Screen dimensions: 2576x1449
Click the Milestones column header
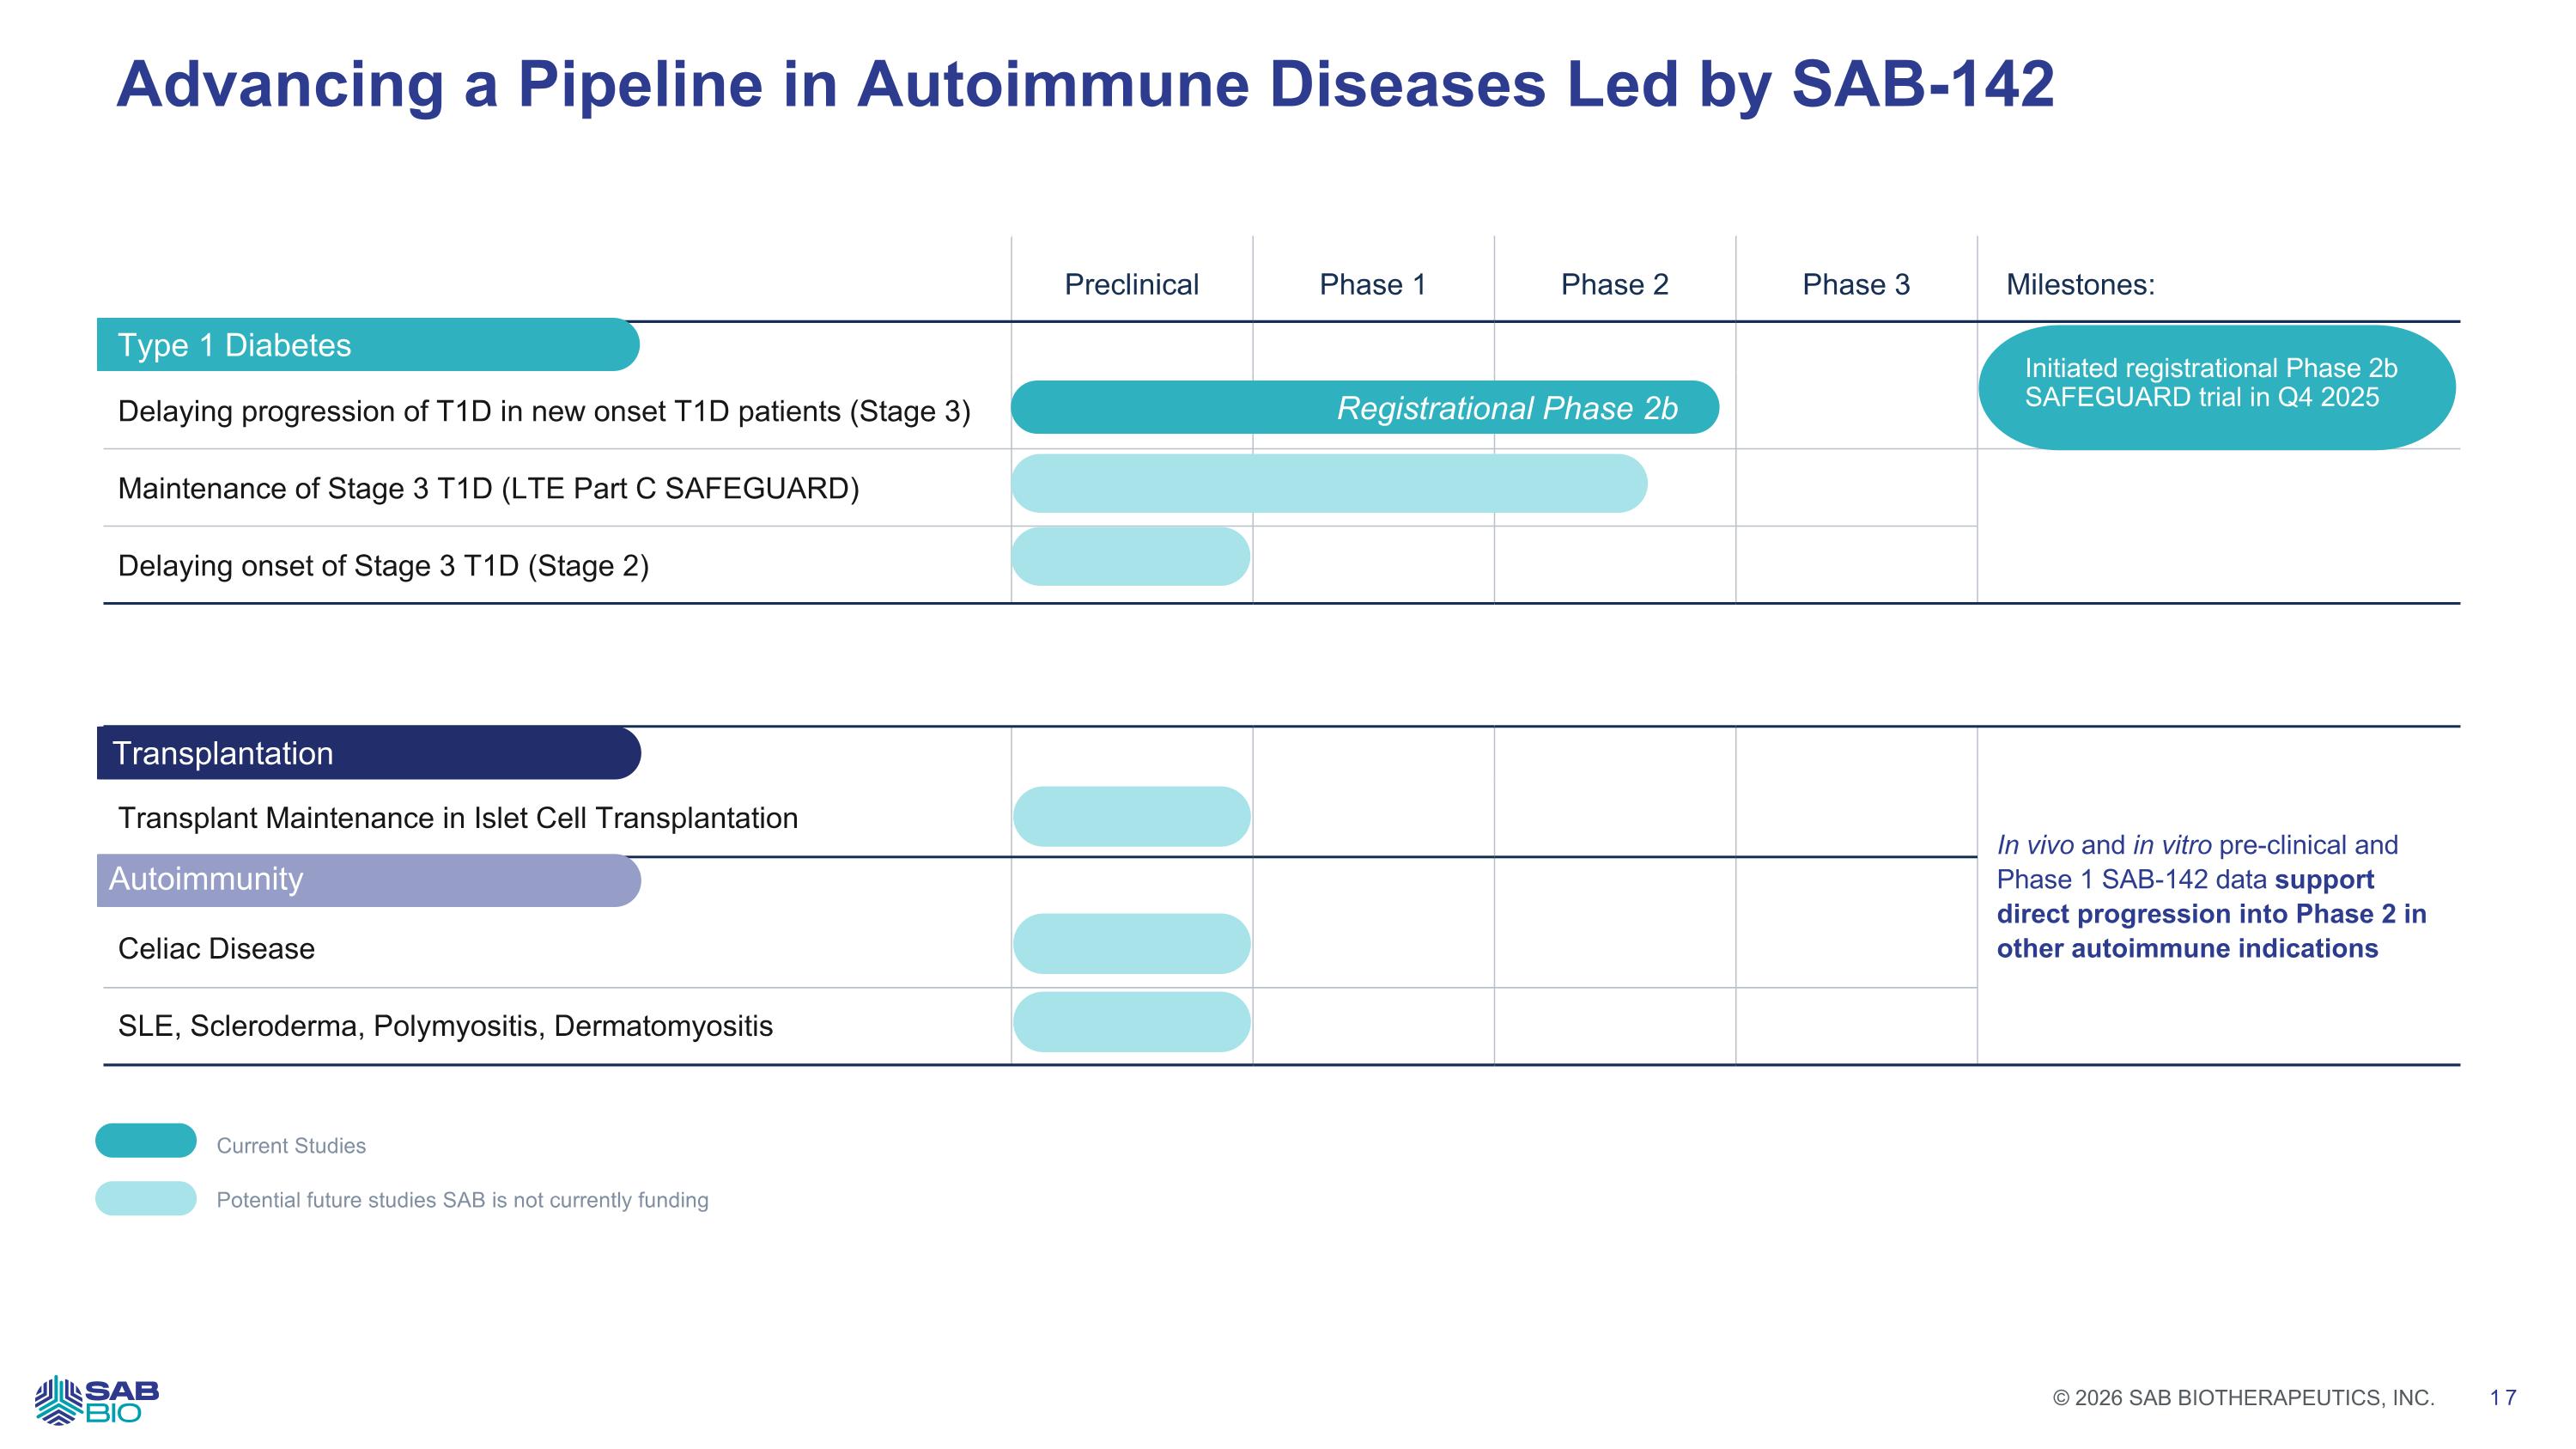(x=2080, y=285)
